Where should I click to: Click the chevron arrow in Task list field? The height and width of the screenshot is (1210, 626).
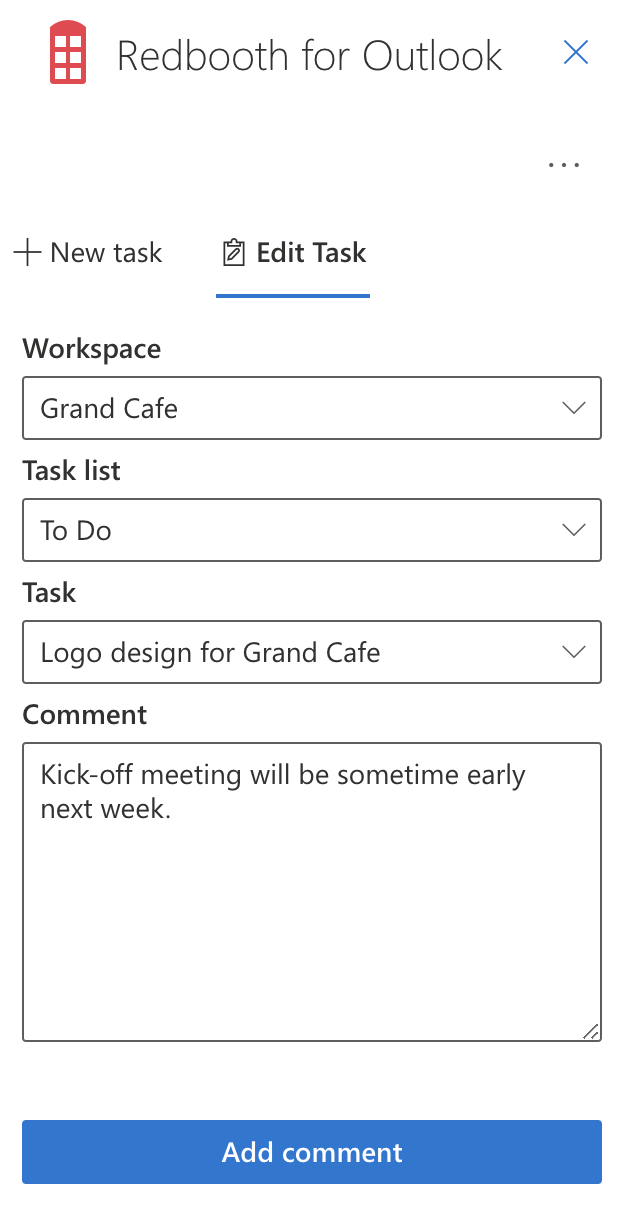pyautogui.click(x=573, y=530)
